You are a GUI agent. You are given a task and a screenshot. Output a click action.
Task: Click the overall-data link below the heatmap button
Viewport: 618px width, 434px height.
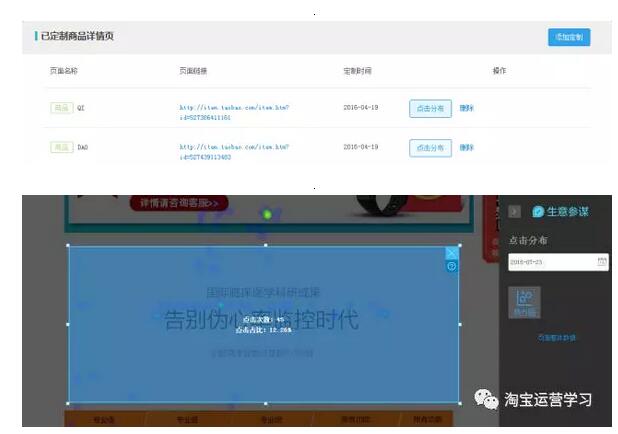click(x=557, y=337)
